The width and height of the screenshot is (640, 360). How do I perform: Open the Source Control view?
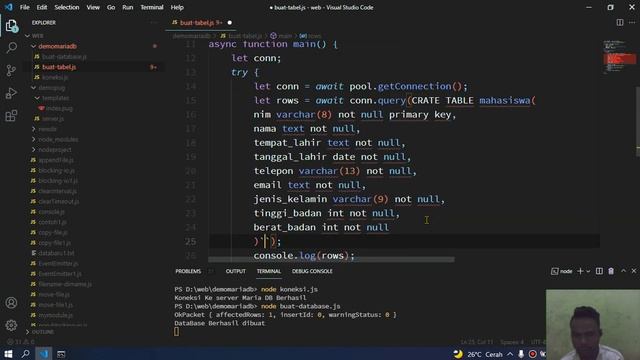coord(11,71)
